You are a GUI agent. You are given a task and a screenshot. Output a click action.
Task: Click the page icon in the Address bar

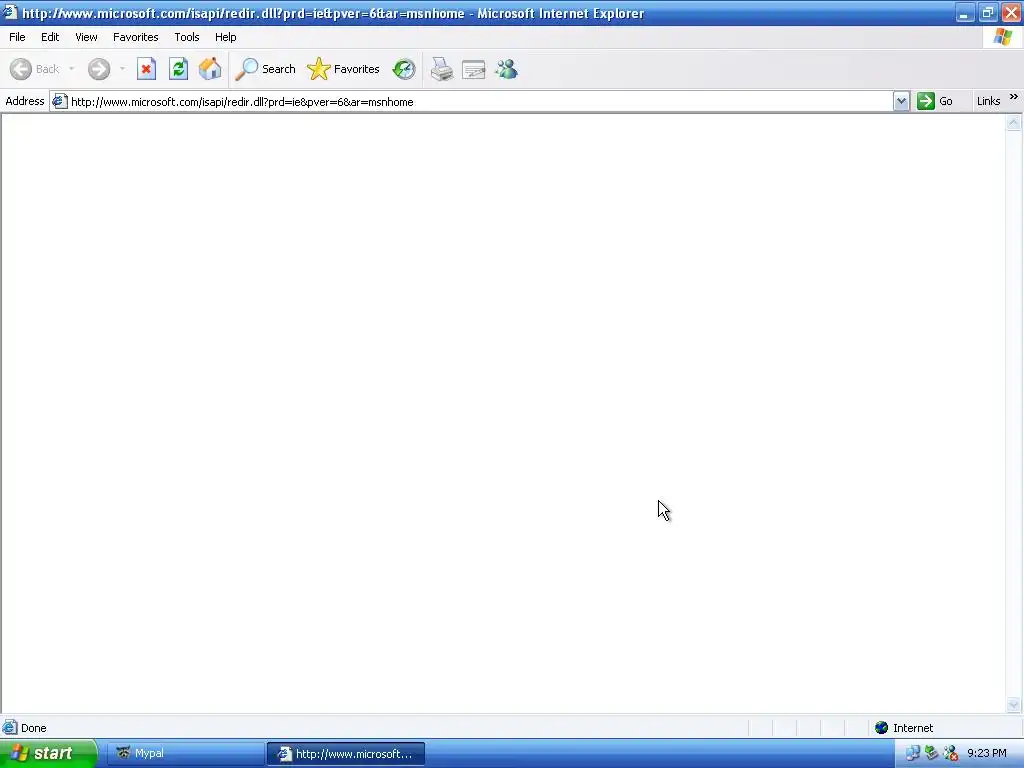59,101
